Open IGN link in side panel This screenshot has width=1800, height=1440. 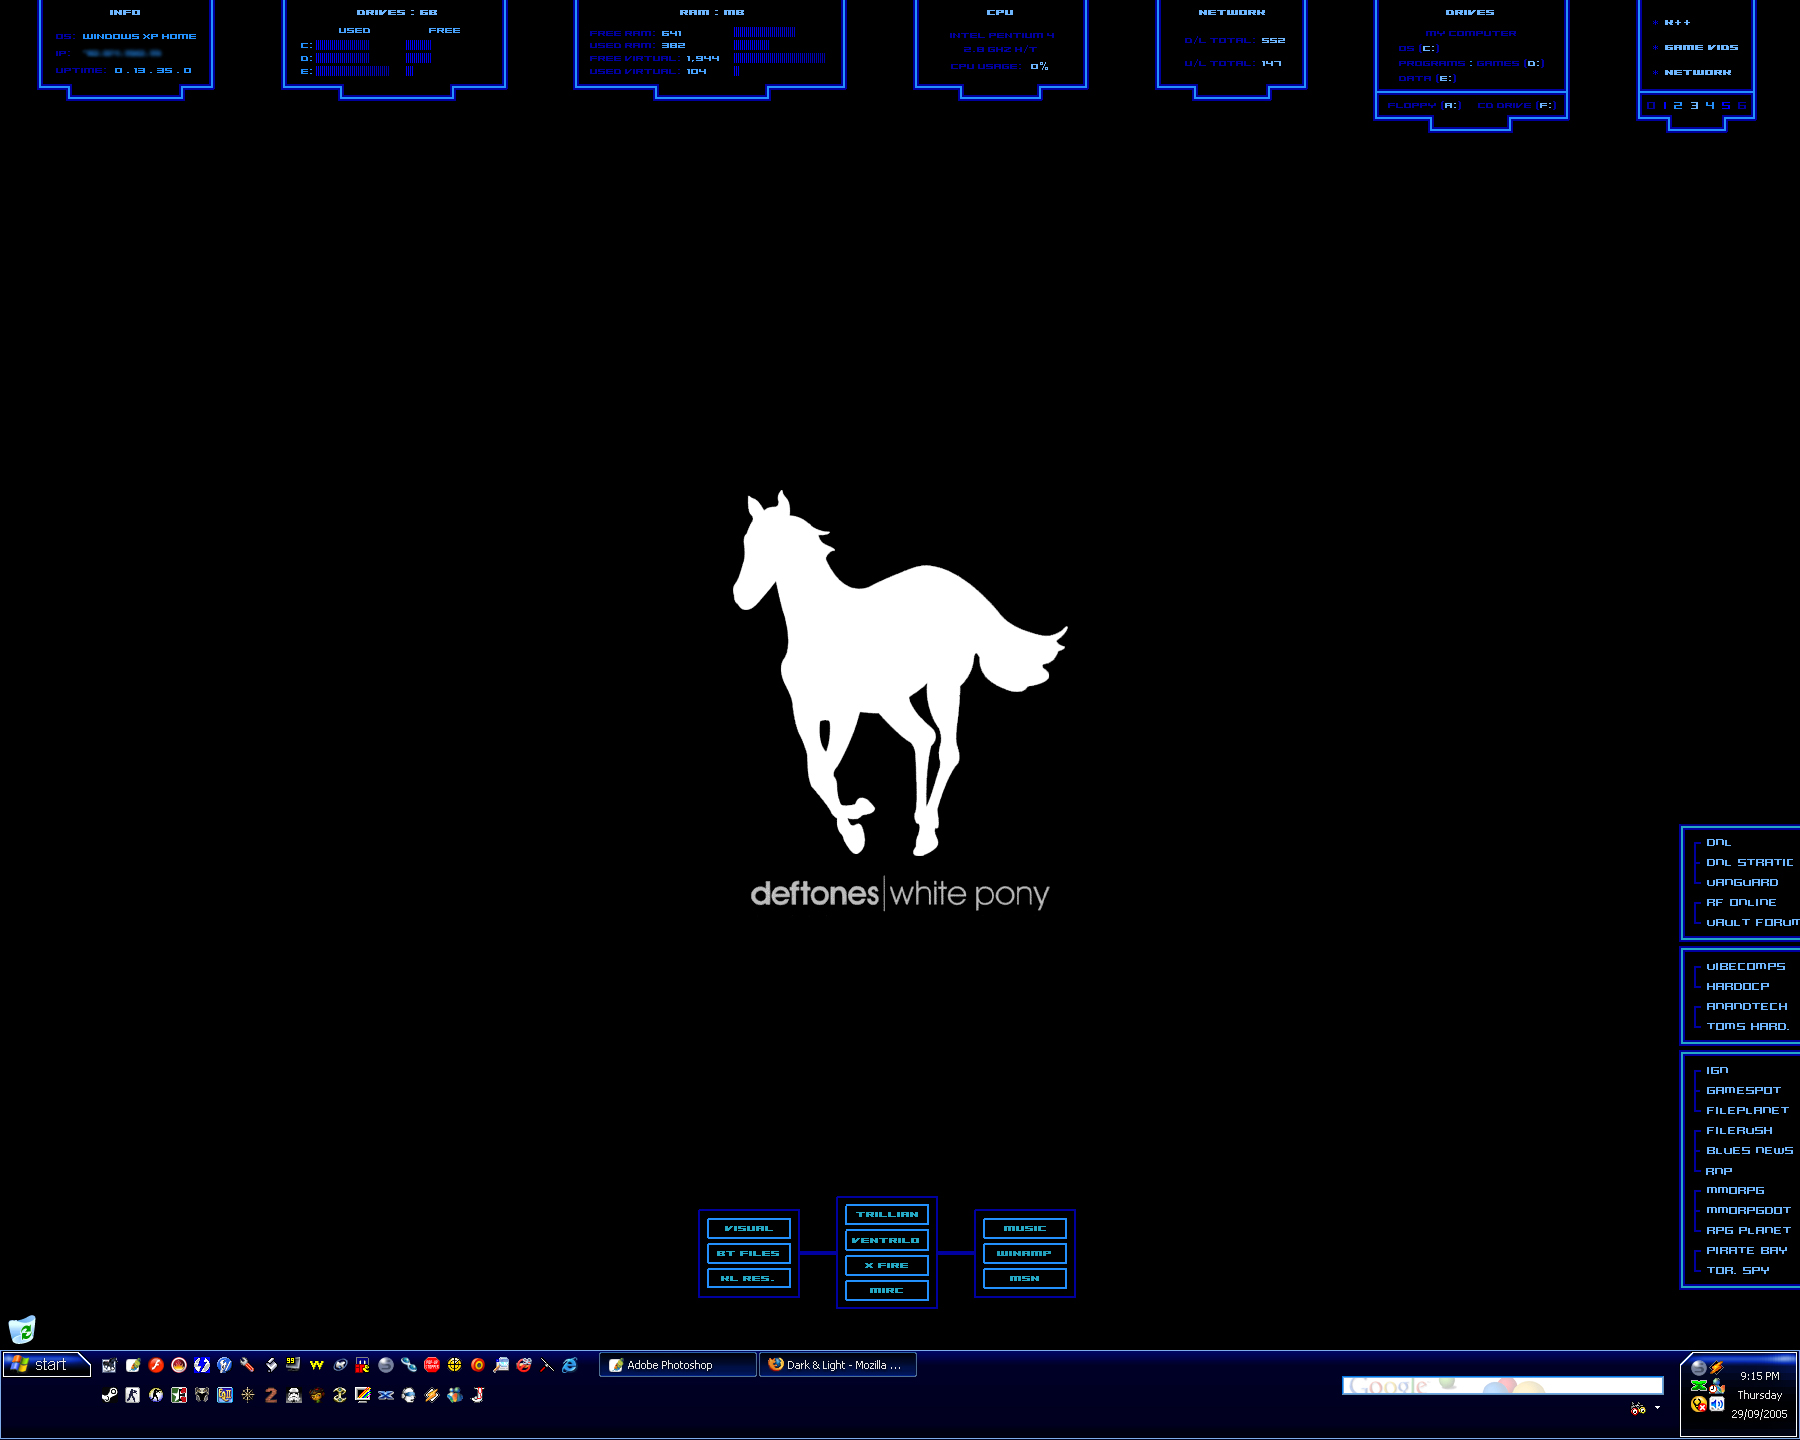(x=1717, y=1071)
